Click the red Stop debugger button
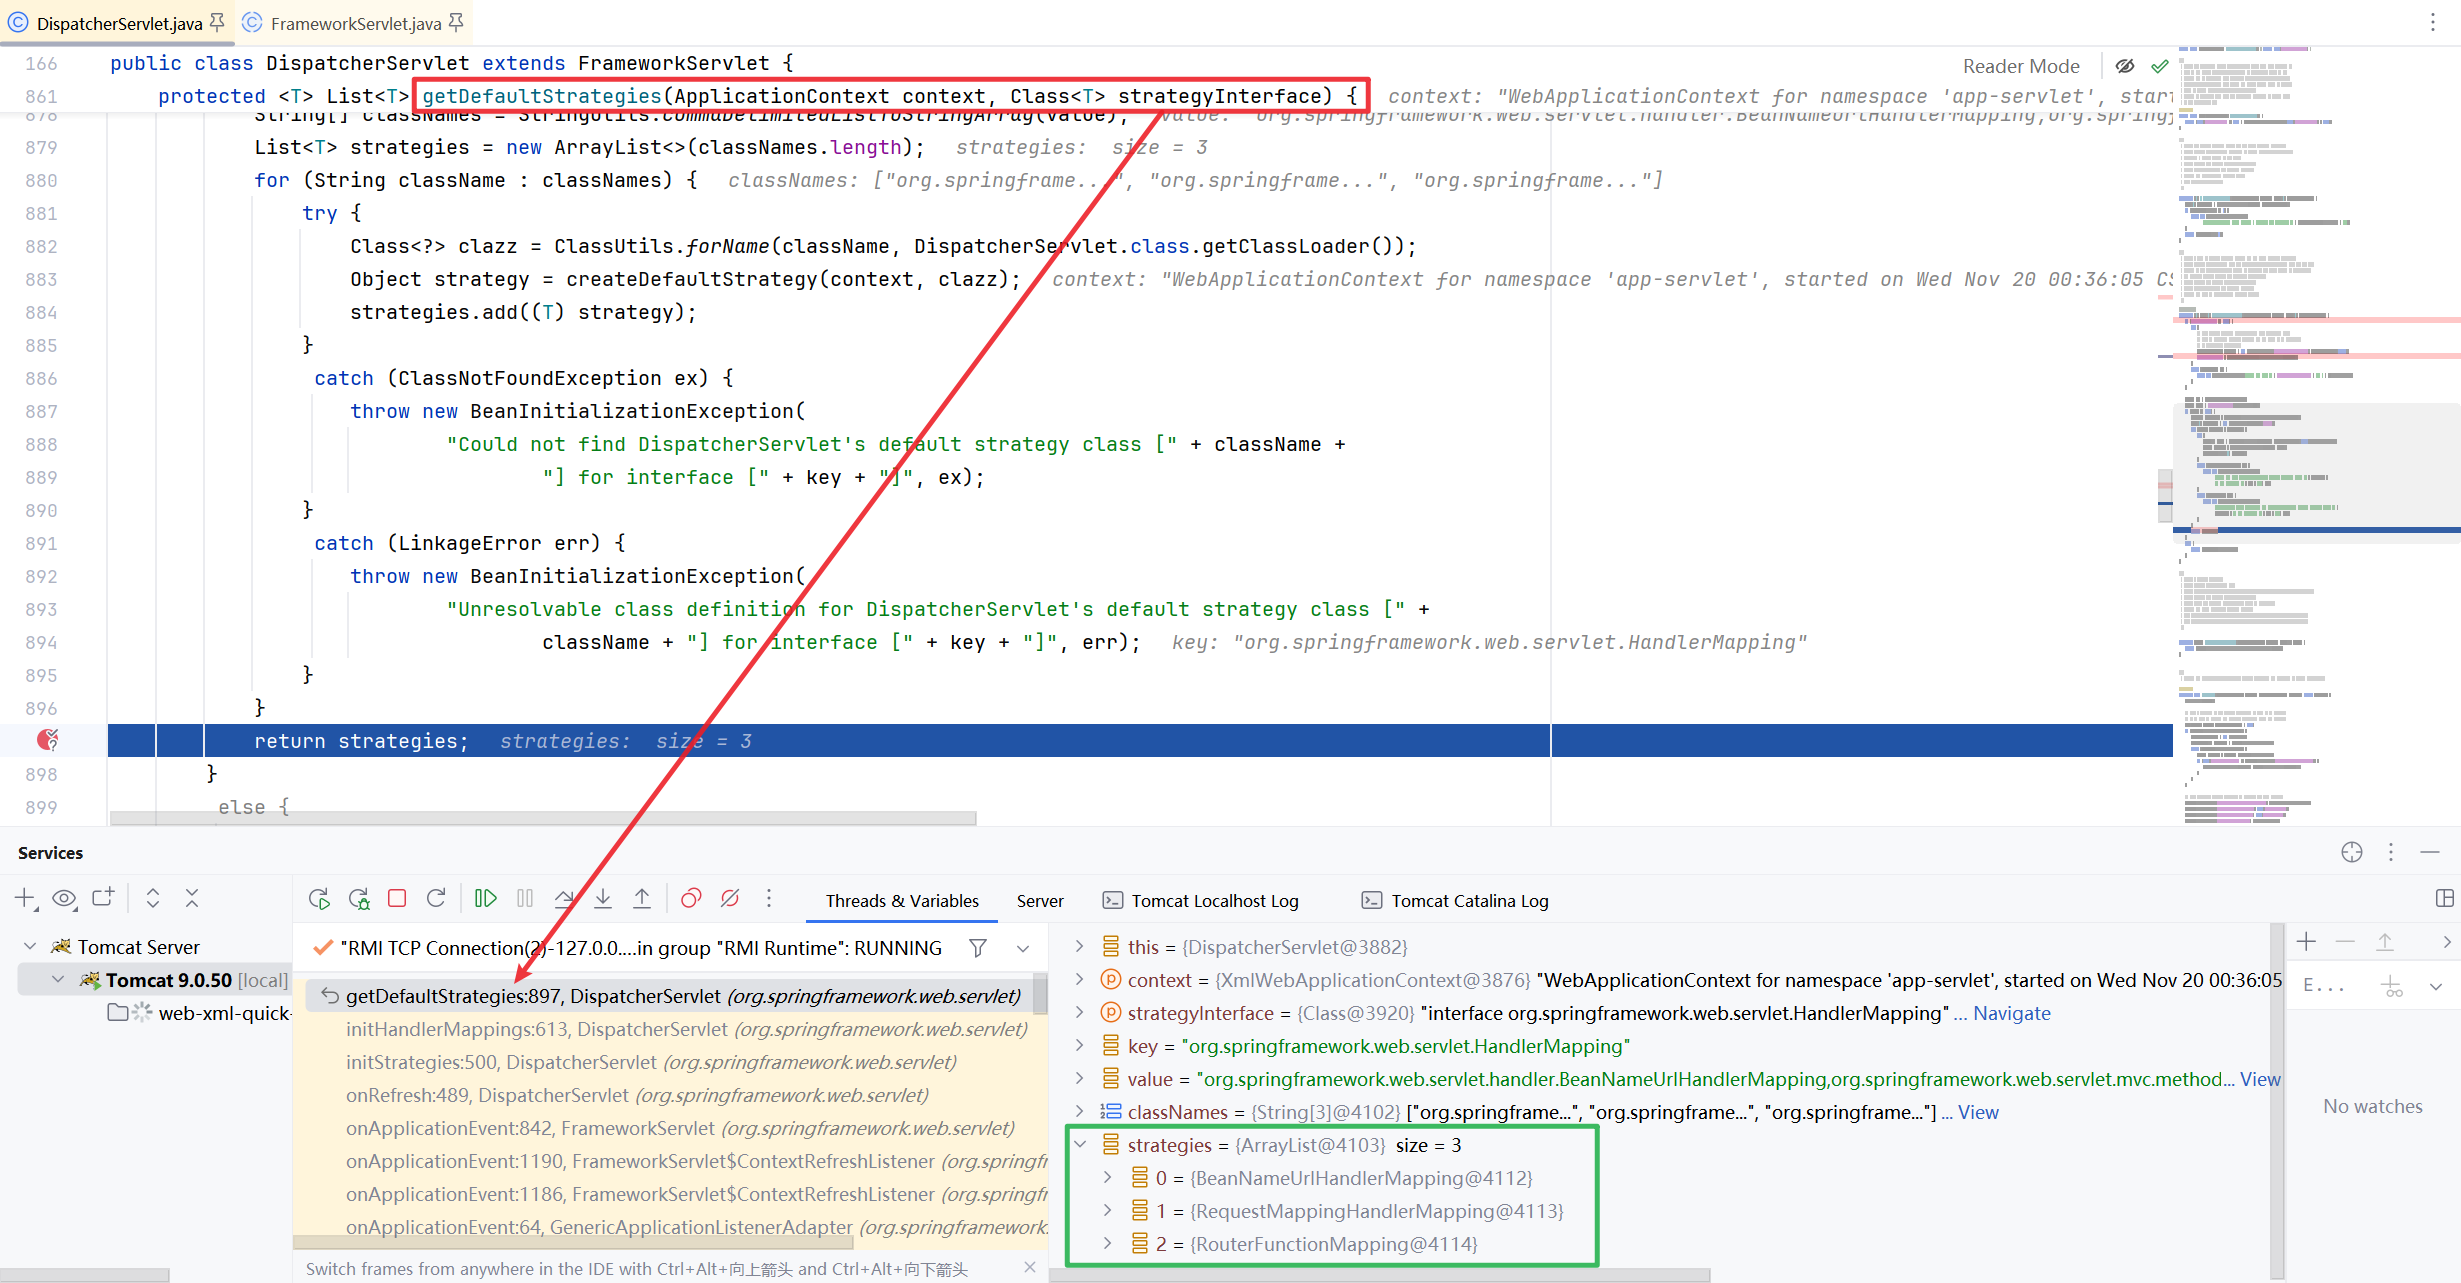This screenshot has width=2461, height=1283. pyautogui.click(x=397, y=898)
